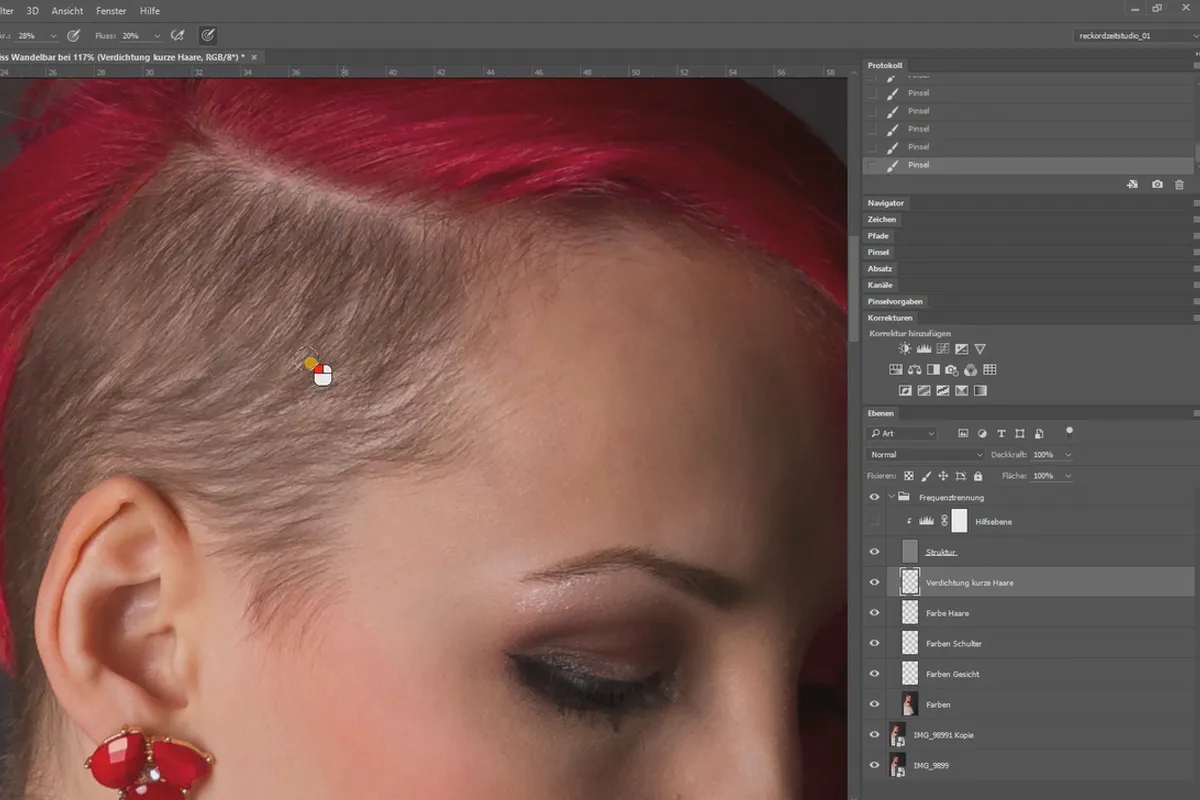Expand the Kanäle panel tab

pyautogui.click(x=880, y=285)
